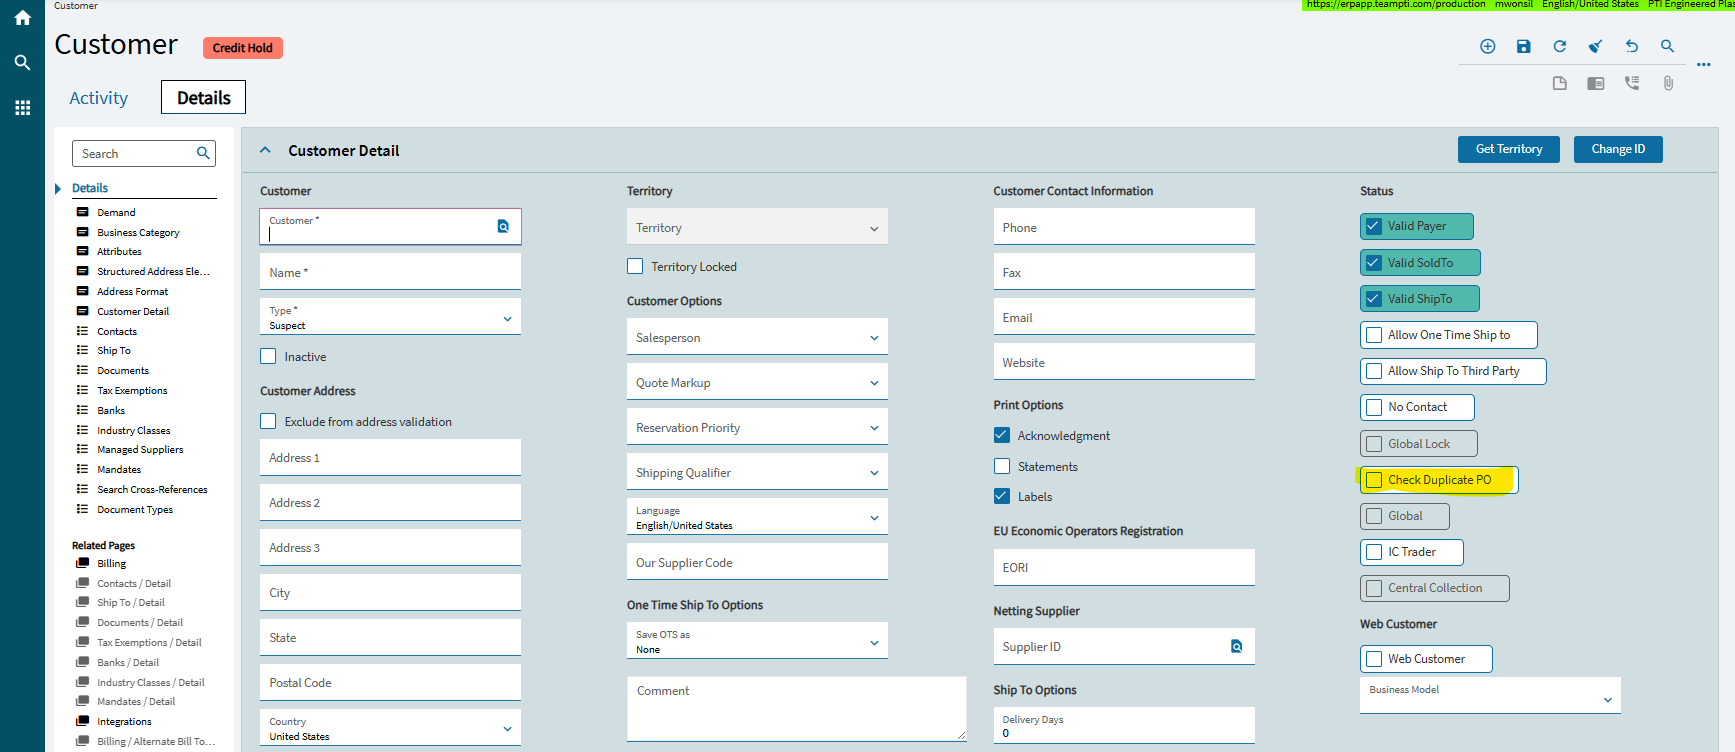The width and height of the screenshot is (1735, 752).
Task: Open the call log phone icon
Action: (1632, 83)
